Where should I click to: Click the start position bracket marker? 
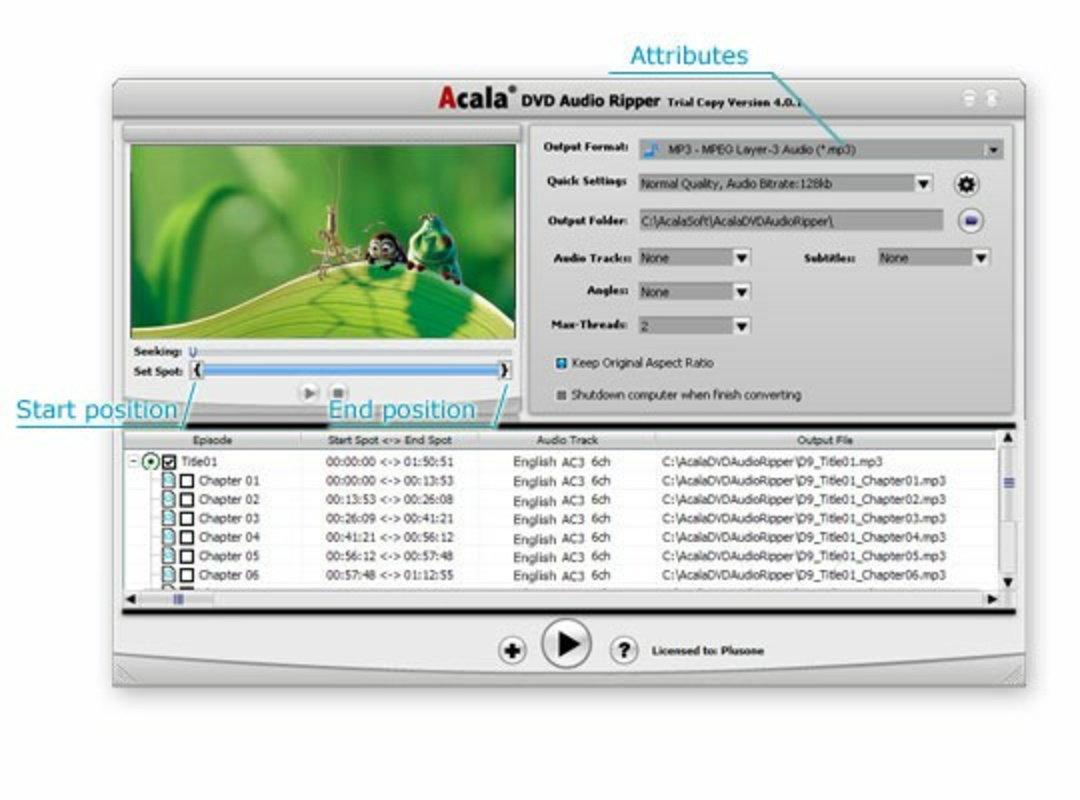coord(196,370)
